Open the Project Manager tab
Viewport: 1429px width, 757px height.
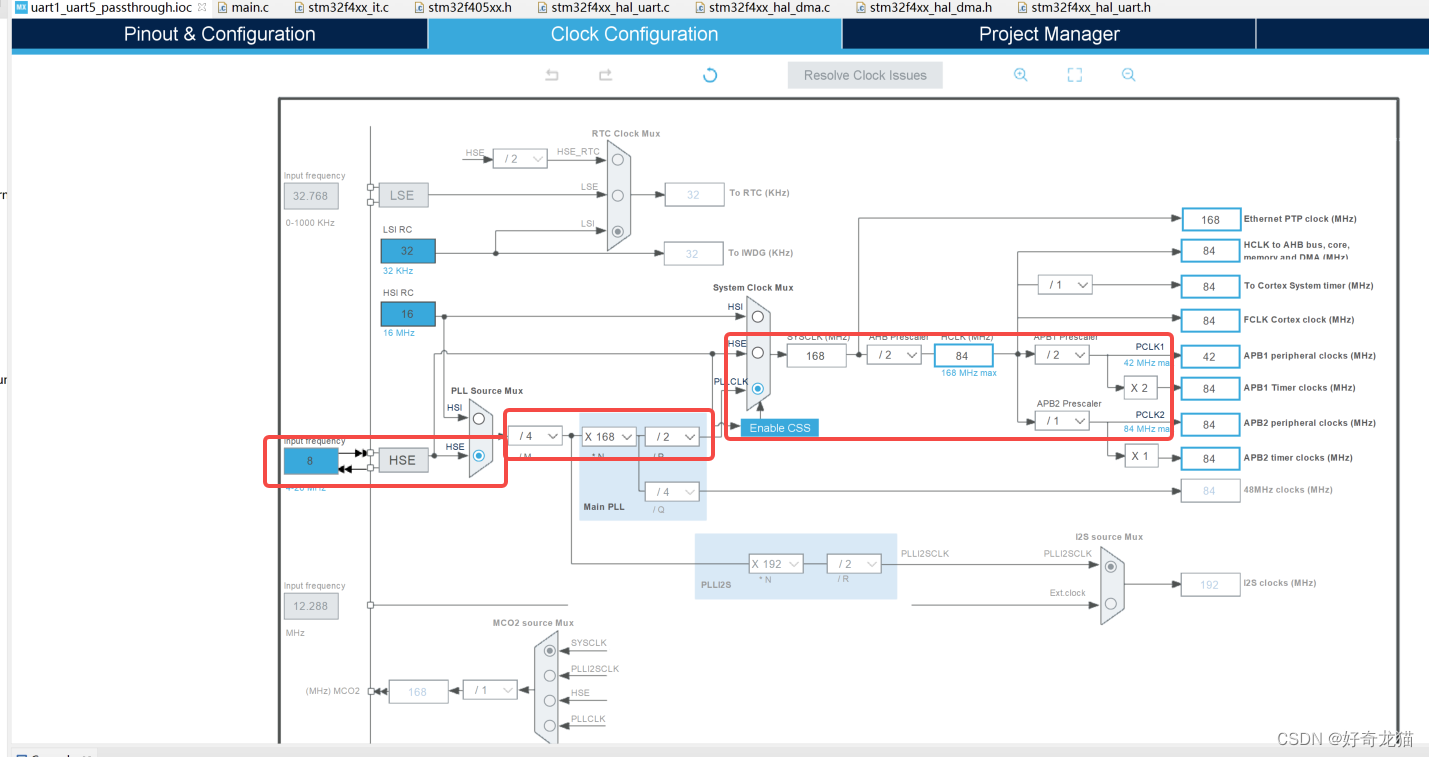pos(1048,34)
